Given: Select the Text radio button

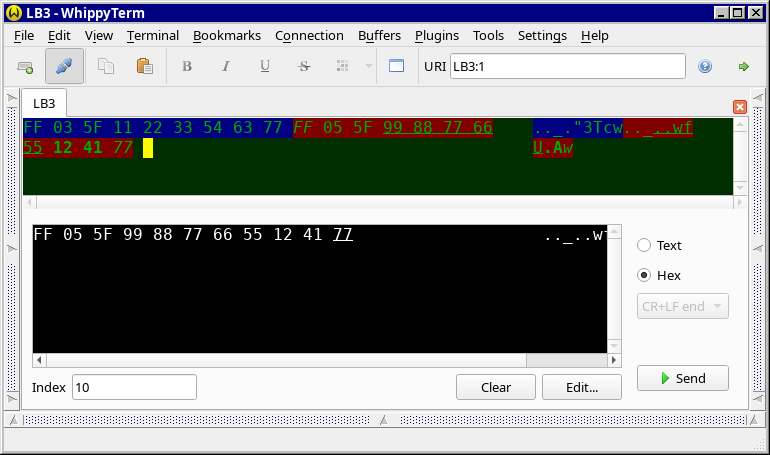Looking at the screenshot, I should [x=644, y=245].
